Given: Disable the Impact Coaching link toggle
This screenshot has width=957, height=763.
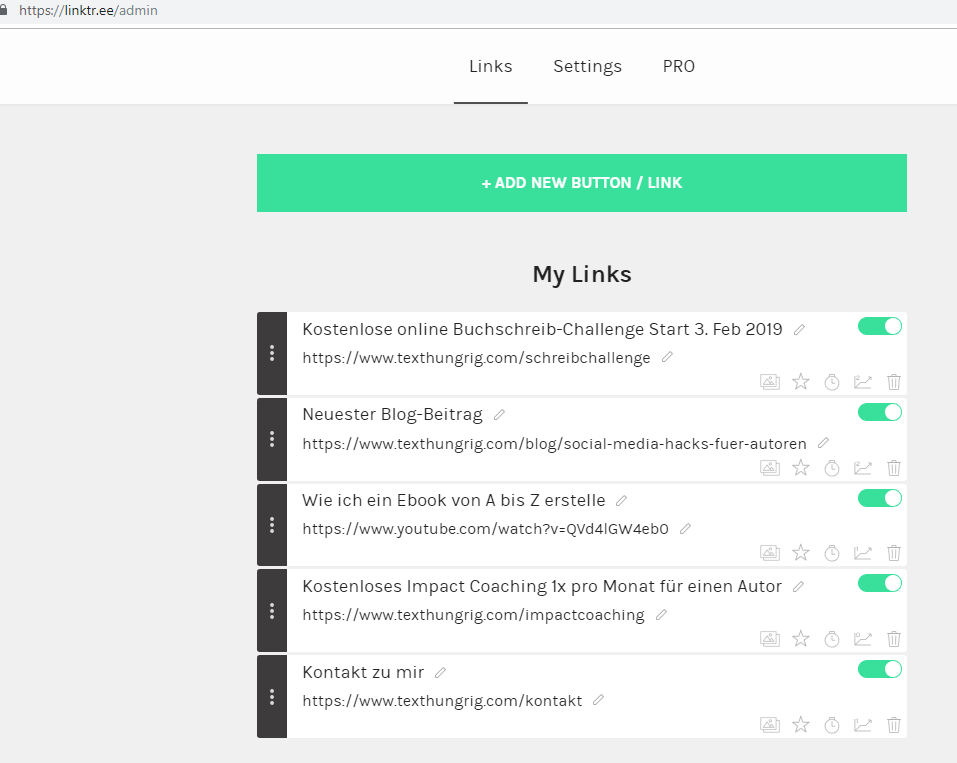Looking at the screenshot, I should tap(879, 584).
